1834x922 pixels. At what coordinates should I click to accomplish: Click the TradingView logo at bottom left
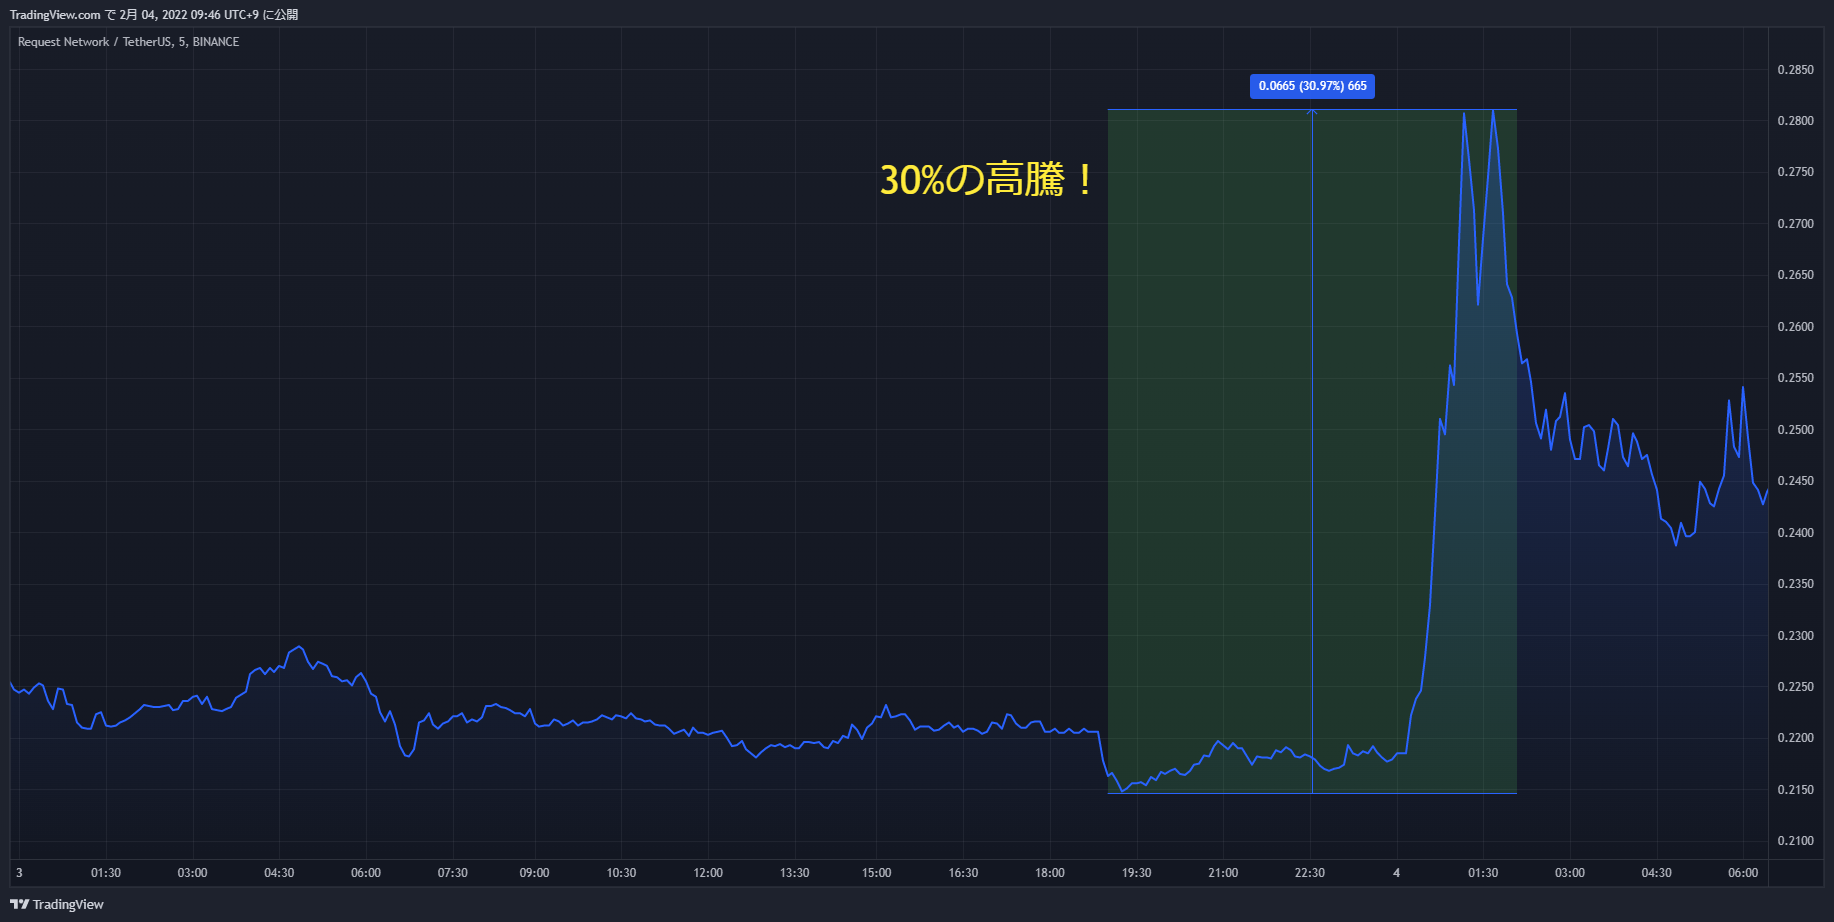pos(57,904)
